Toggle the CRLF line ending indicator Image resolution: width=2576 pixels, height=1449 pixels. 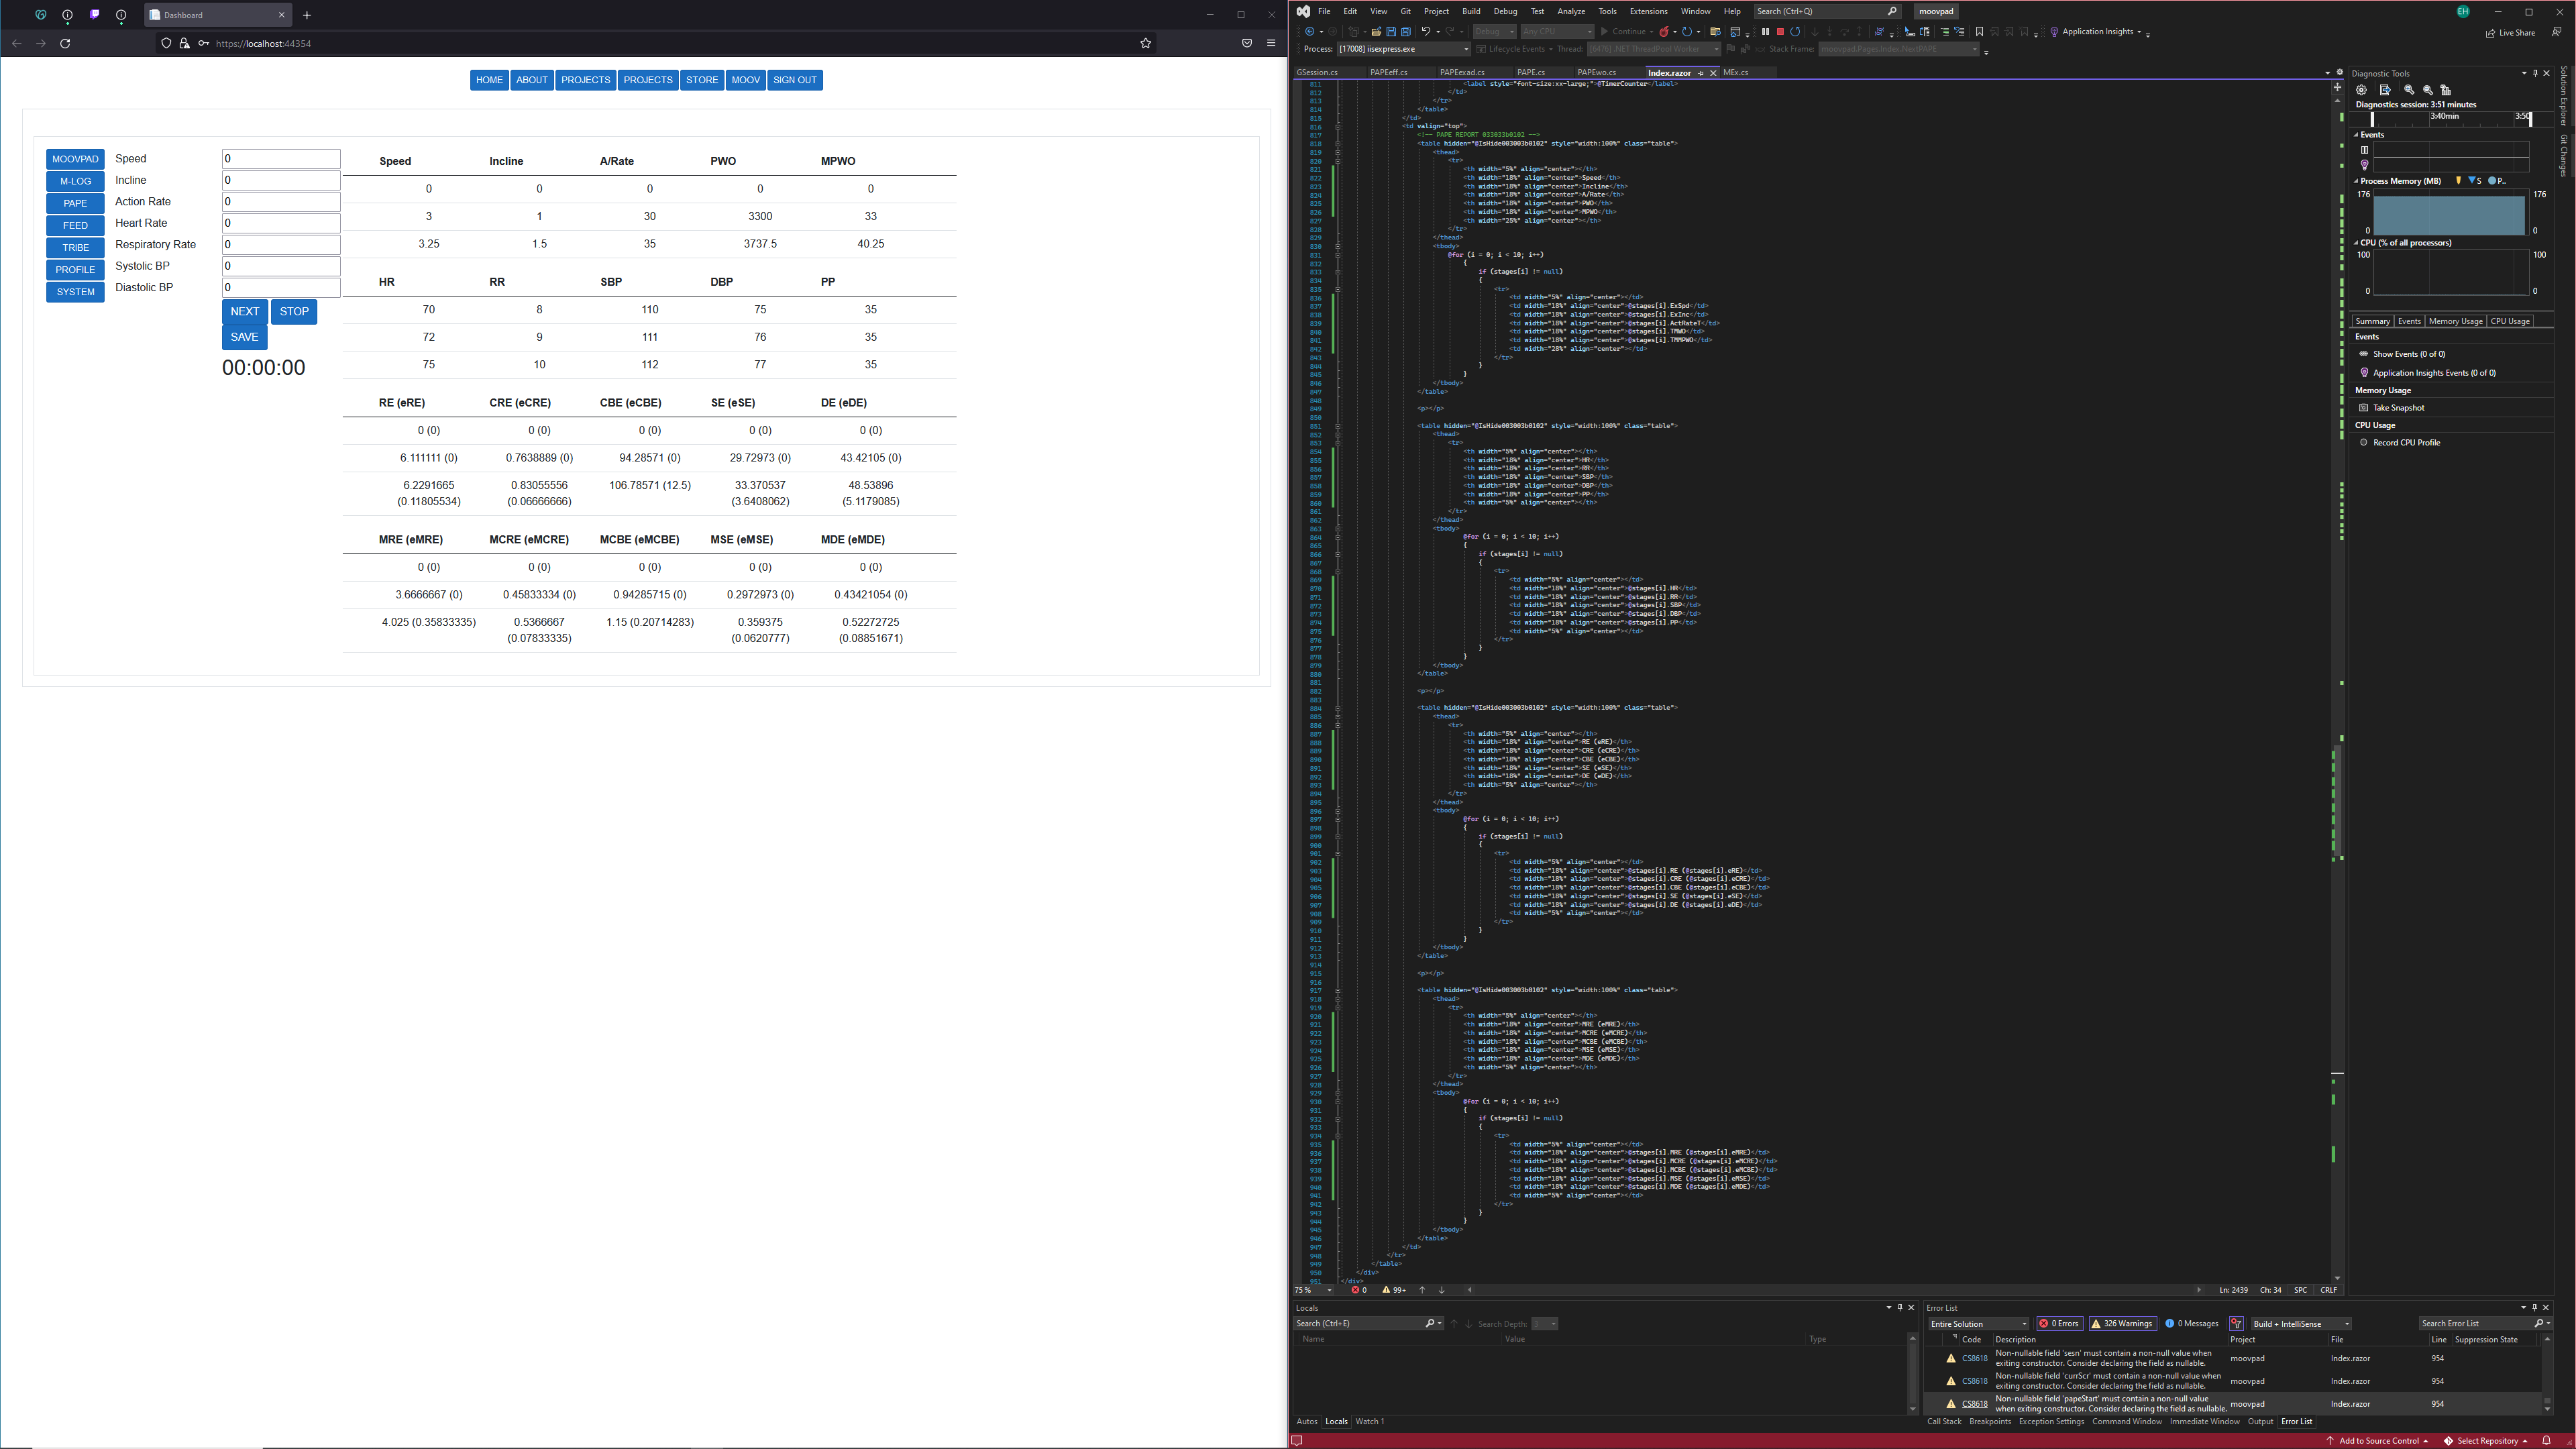(x=2329, y=1290)
